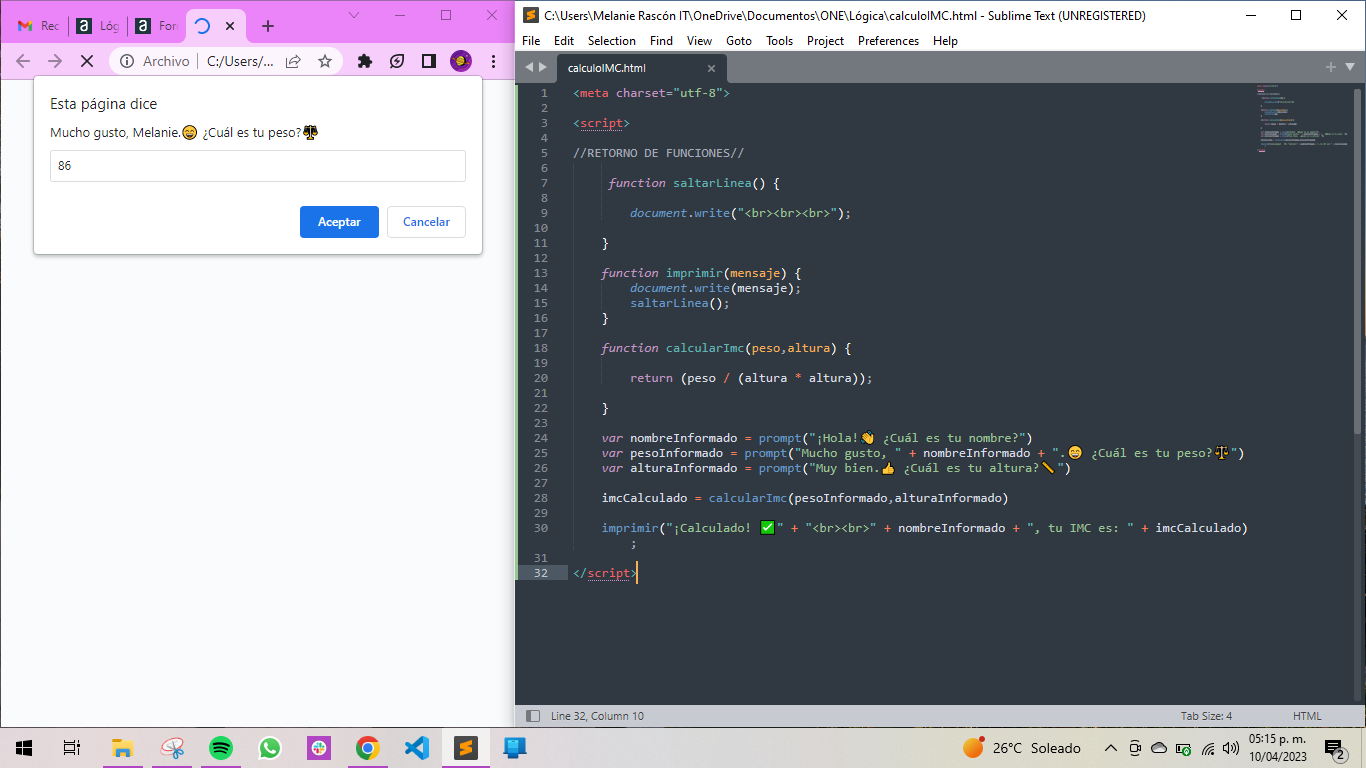Open WhatsApp from taskbar
Image resolution: width=1366 pixels, height=768 pixels.
(270, 748)
